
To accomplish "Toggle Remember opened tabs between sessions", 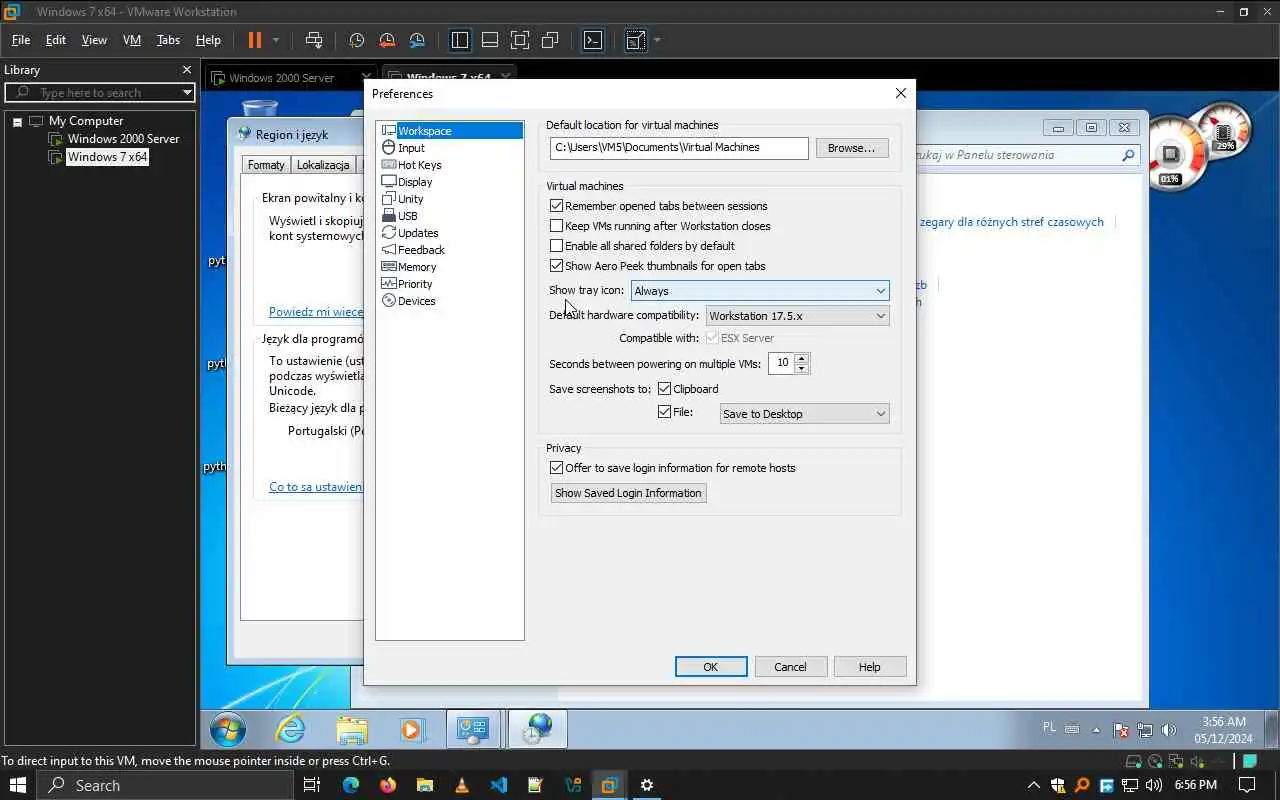I will [x=557, y=206].
